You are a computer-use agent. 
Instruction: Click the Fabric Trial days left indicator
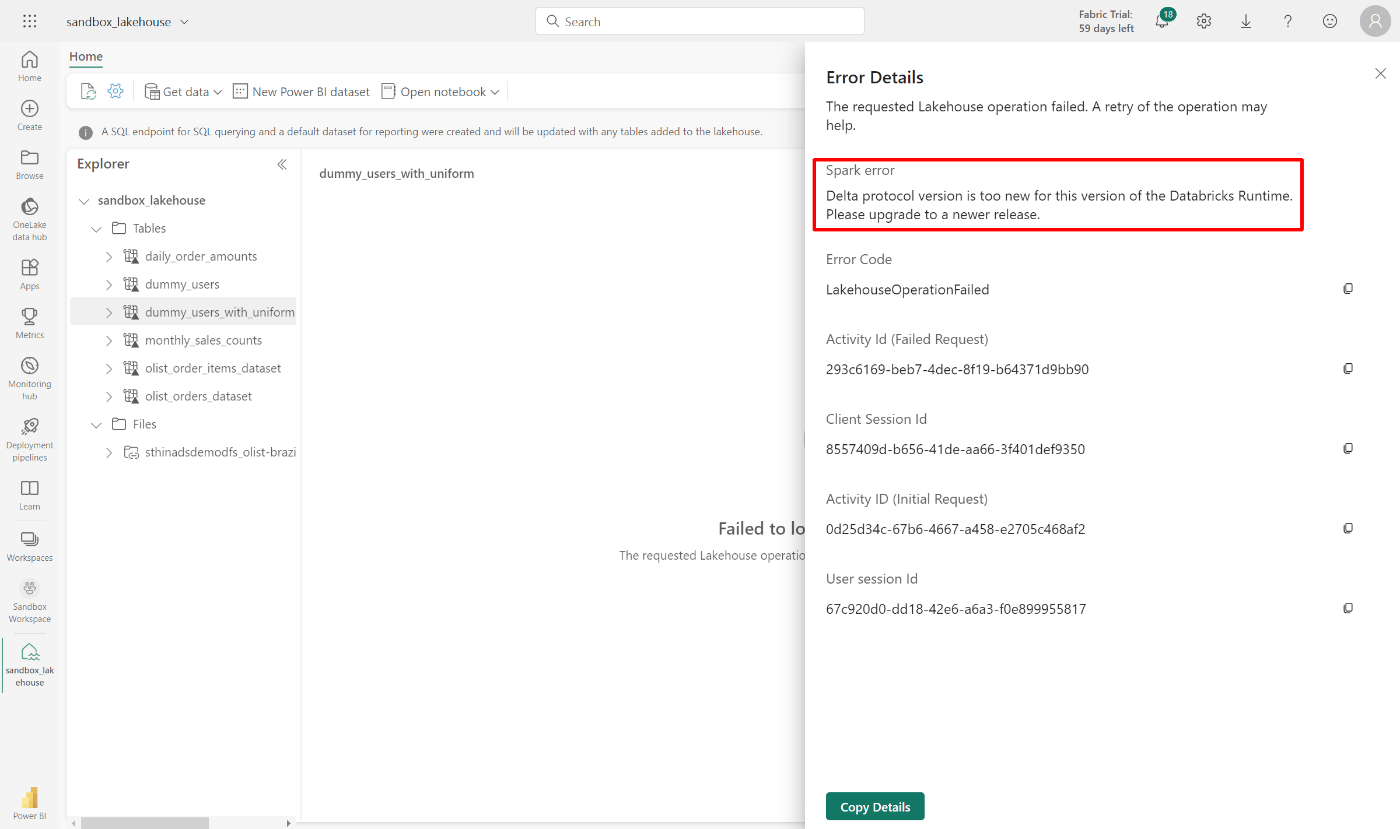(x=1106, y=21)
